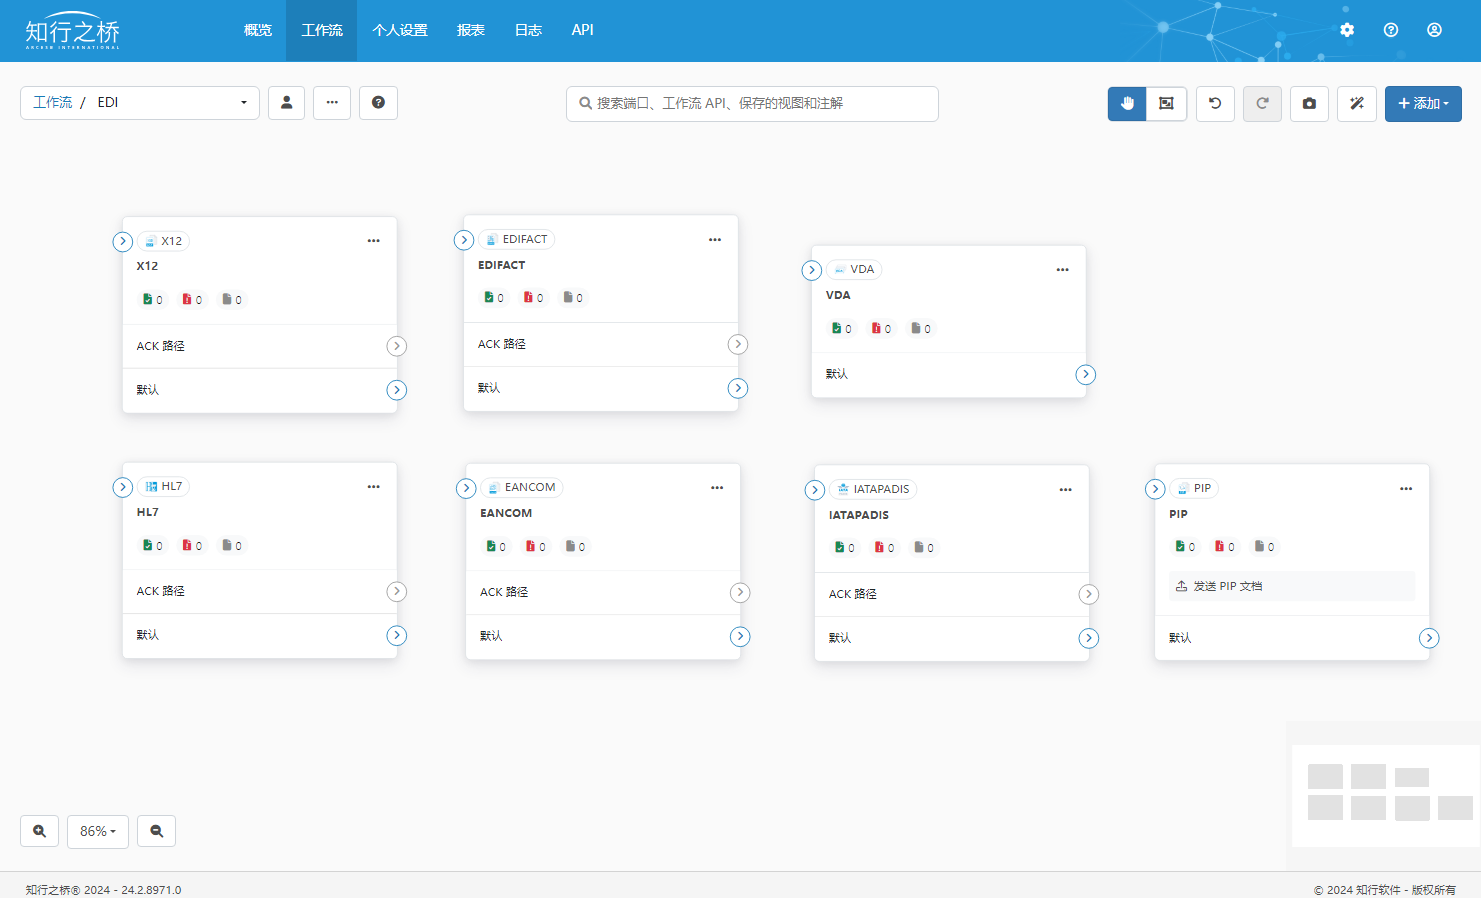Click the workspace members person icon

click(x=286, y=103)
